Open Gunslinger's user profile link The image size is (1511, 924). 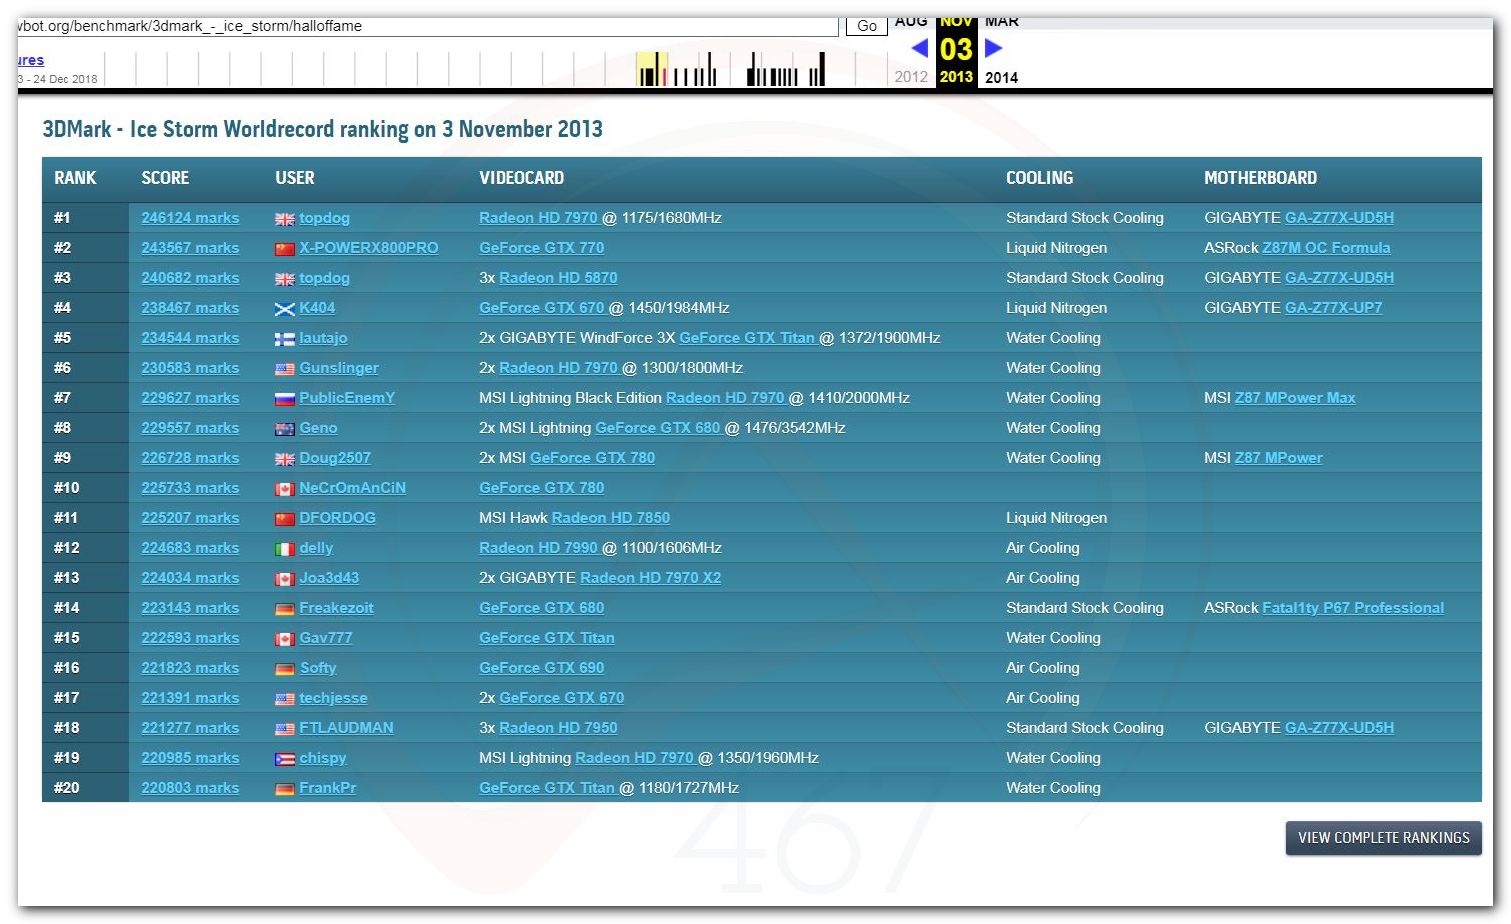tap(339, 368)
